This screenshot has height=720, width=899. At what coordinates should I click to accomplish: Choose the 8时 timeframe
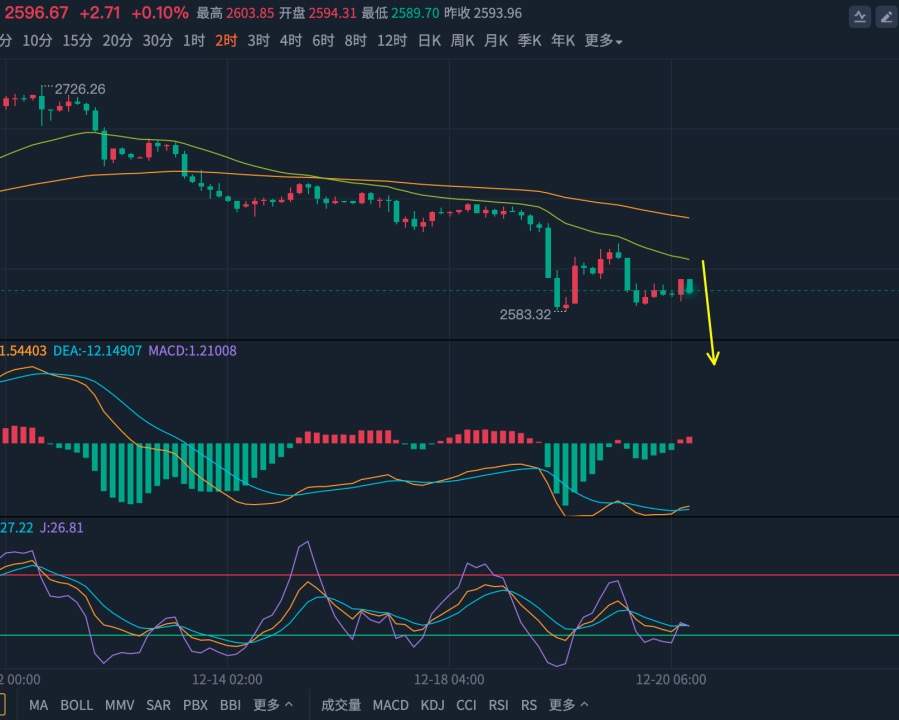click(355, 41)
